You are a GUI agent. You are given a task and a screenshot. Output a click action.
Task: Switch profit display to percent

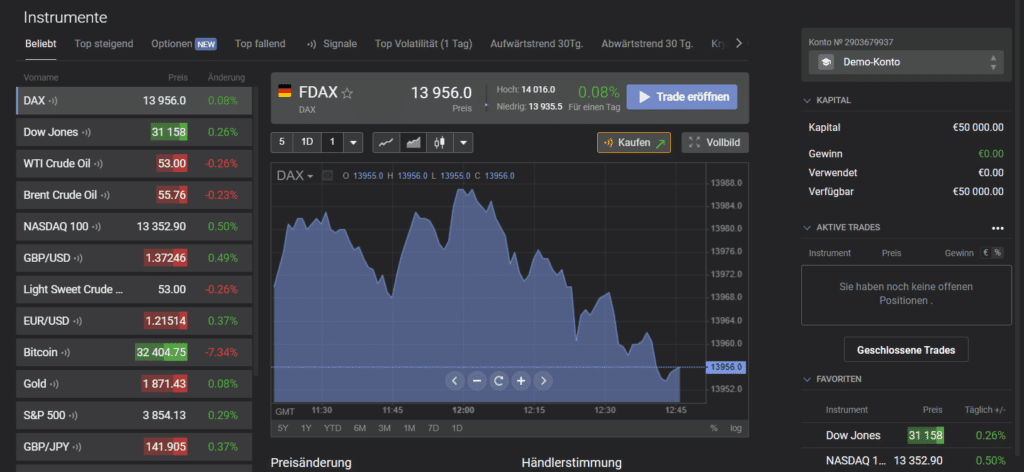click(997, 253)
